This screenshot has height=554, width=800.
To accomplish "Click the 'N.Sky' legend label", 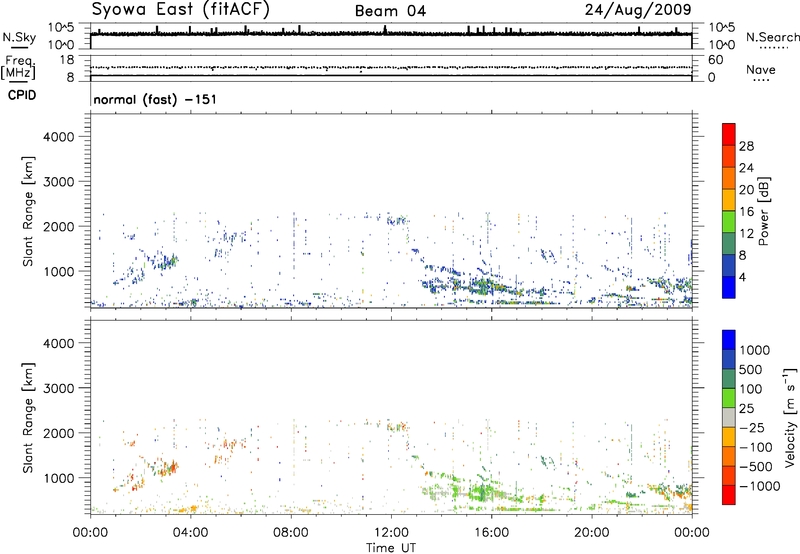I will 19,37.
